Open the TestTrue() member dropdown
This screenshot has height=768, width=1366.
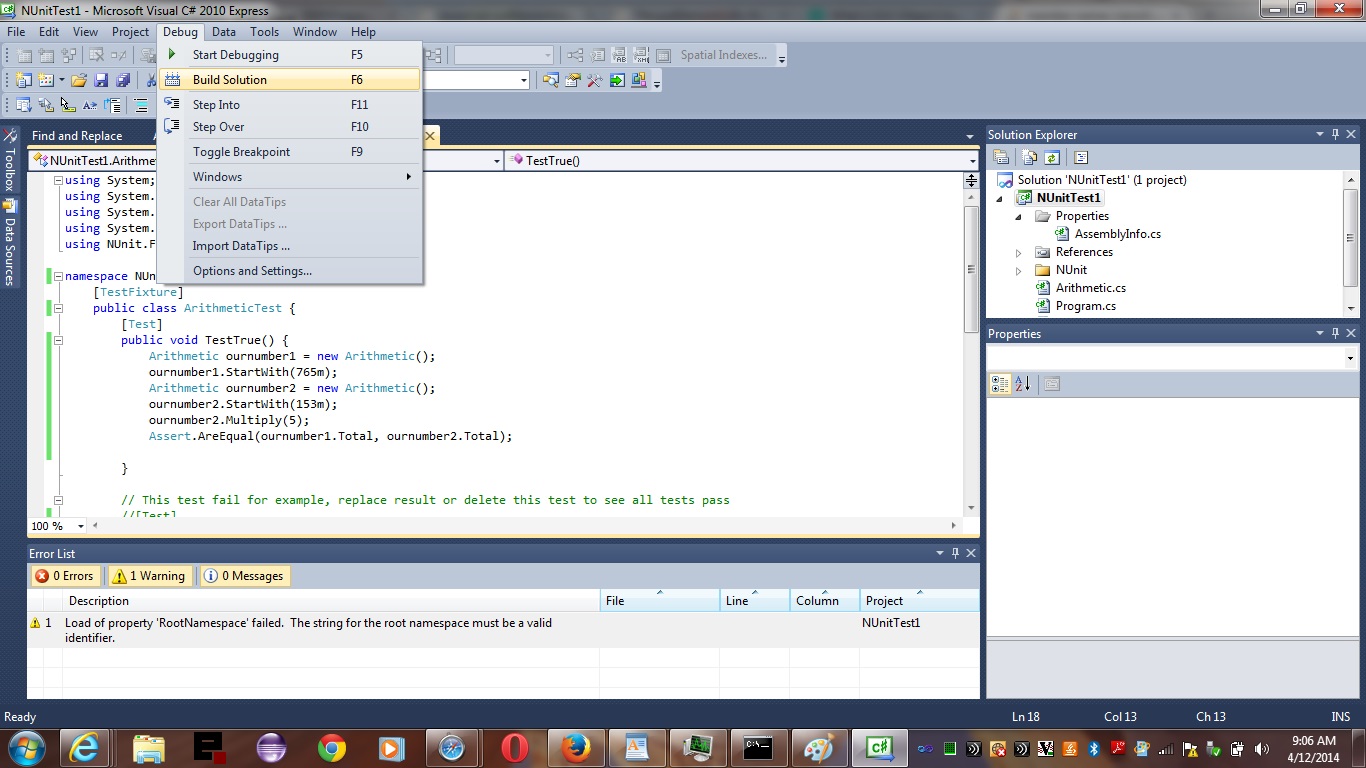click(x=972, y=161)
